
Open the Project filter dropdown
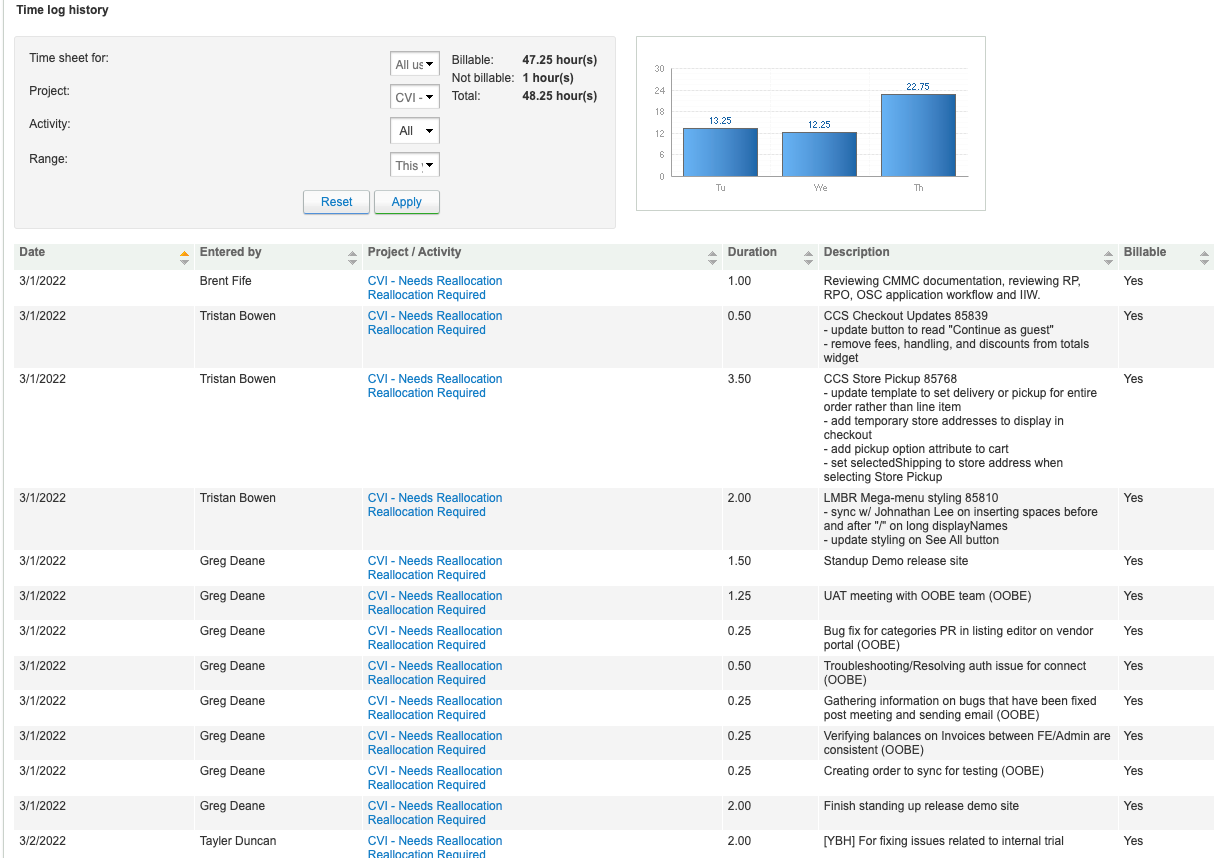click(415, 97)
